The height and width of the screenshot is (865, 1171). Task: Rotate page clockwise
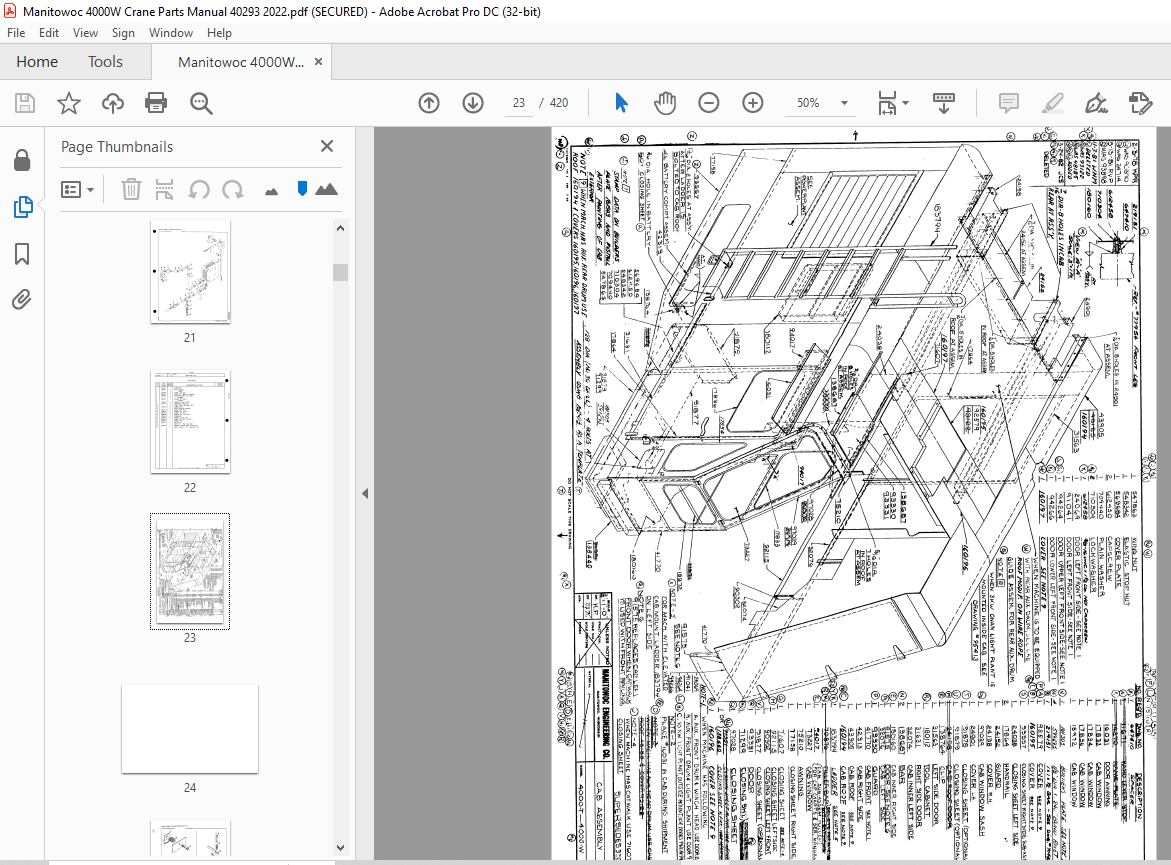tap(233, 190)
